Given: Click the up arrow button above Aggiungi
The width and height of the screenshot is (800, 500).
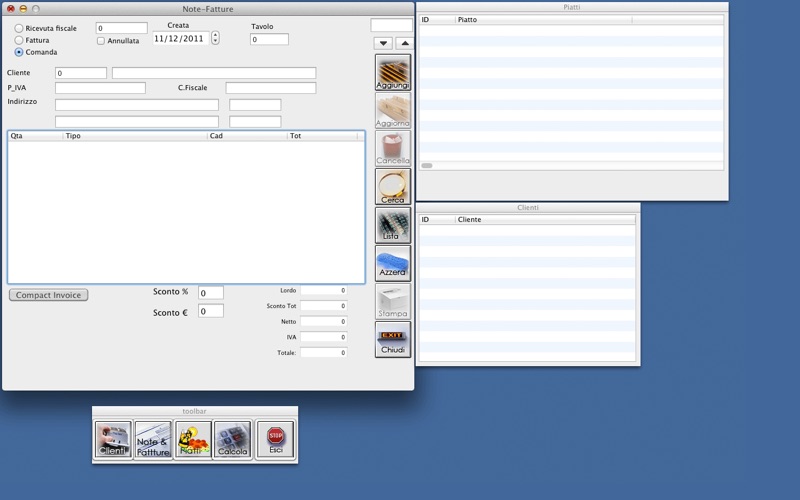Looking at the screenshot, I should pos(405,43).
